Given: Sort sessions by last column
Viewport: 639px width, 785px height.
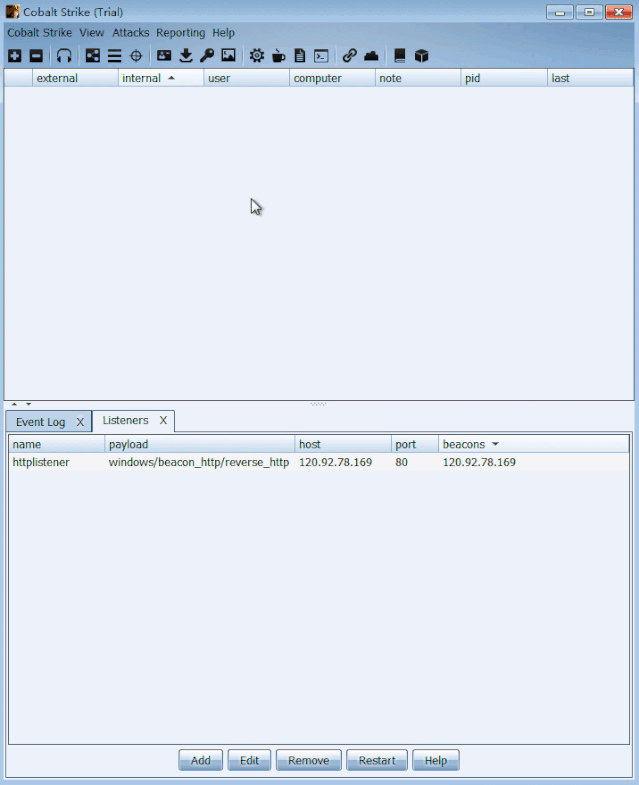Looking at the screenshot, I should pos(590,78).
